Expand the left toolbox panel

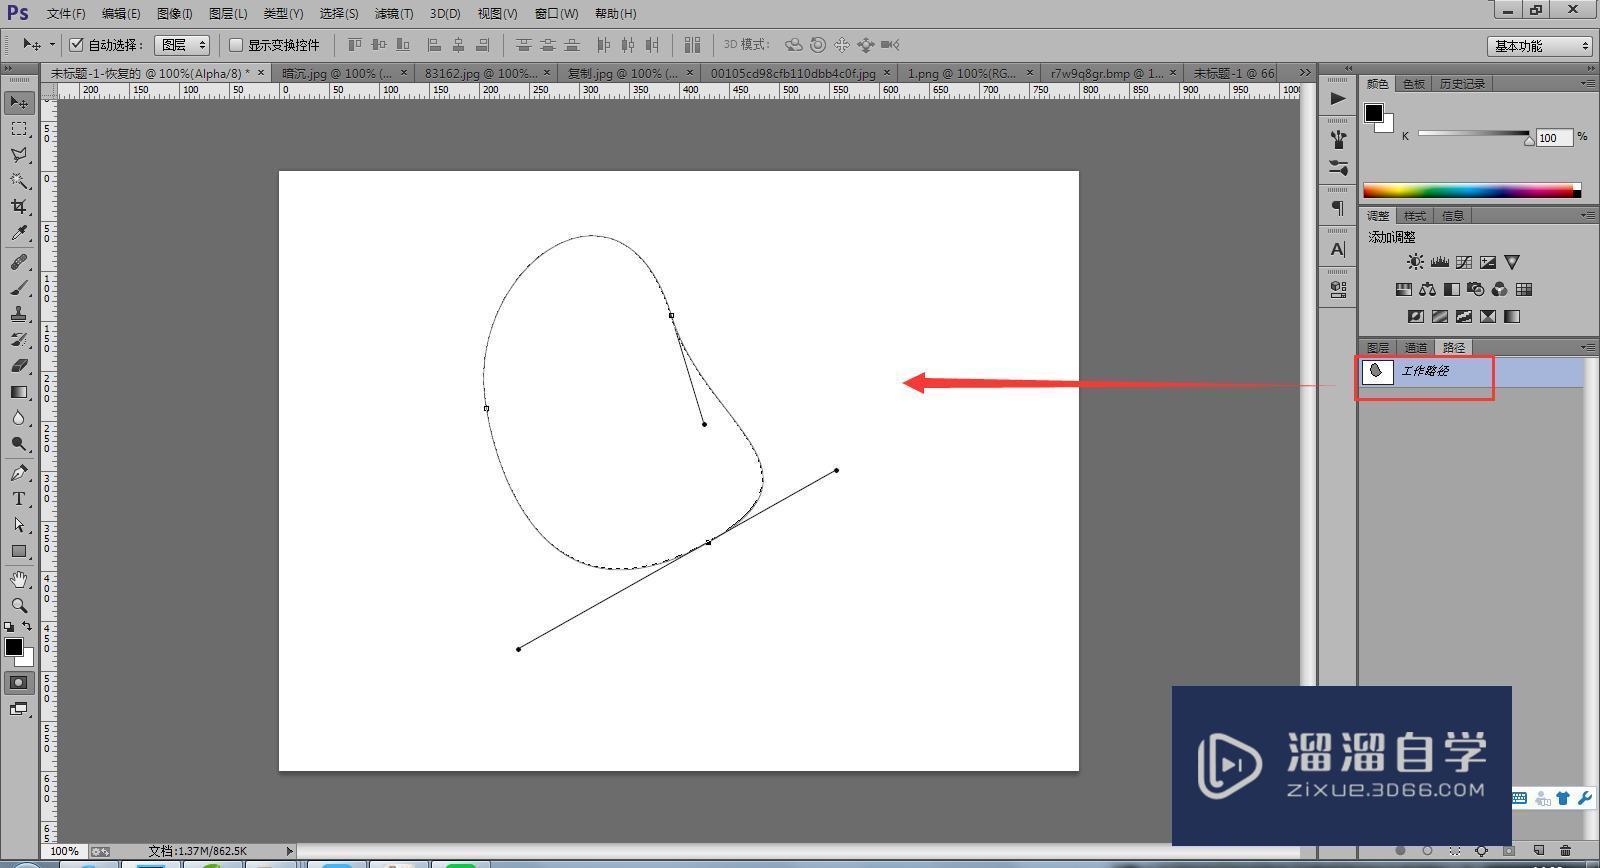[9, 68]
